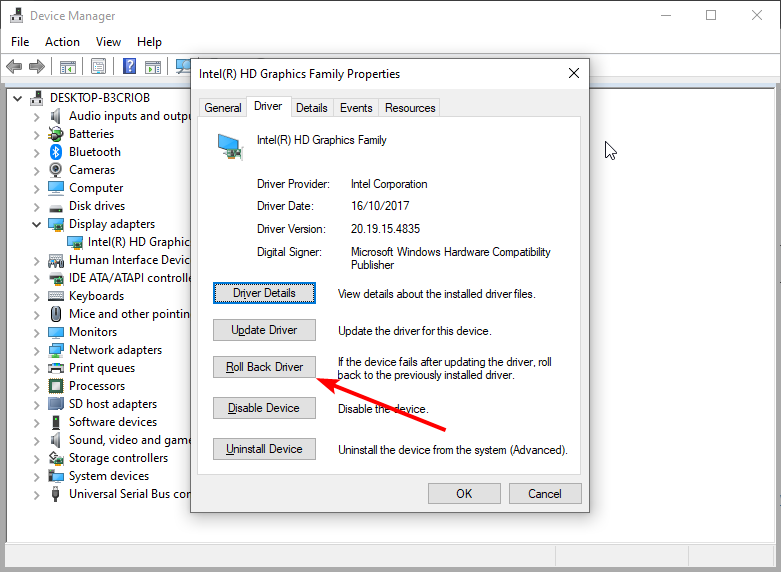Click the Disable Device button

tap(264, 408)
